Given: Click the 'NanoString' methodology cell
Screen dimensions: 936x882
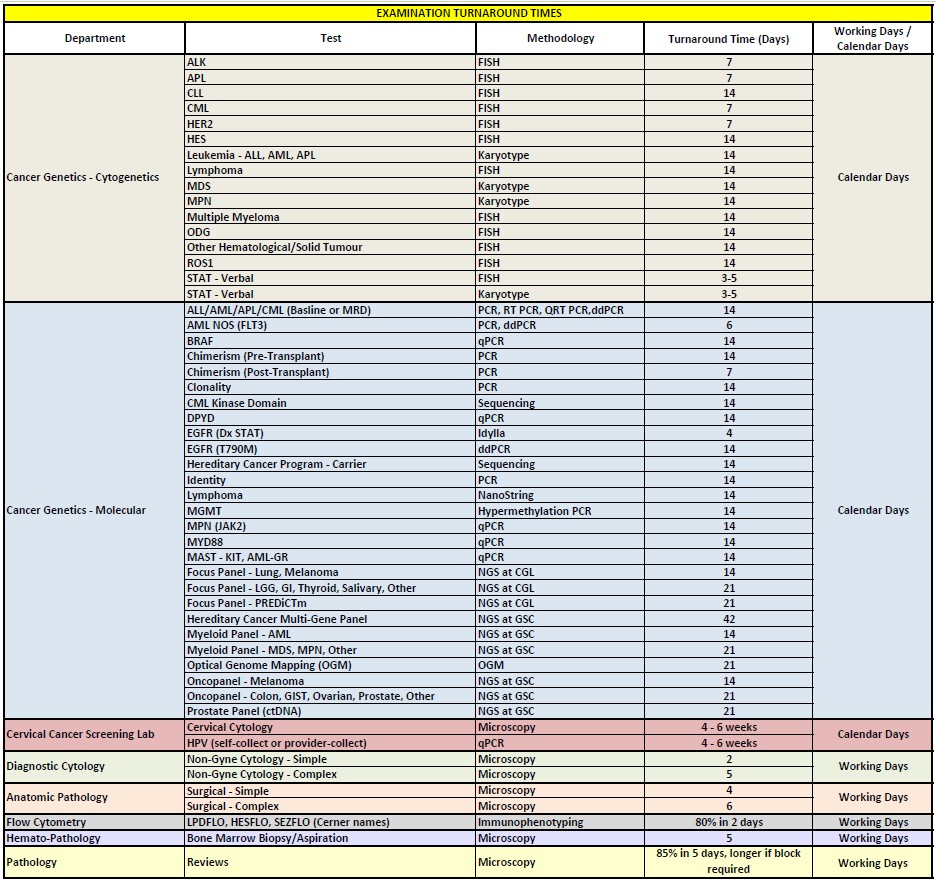Looking at the screenshot, I should tap(560, 495).
